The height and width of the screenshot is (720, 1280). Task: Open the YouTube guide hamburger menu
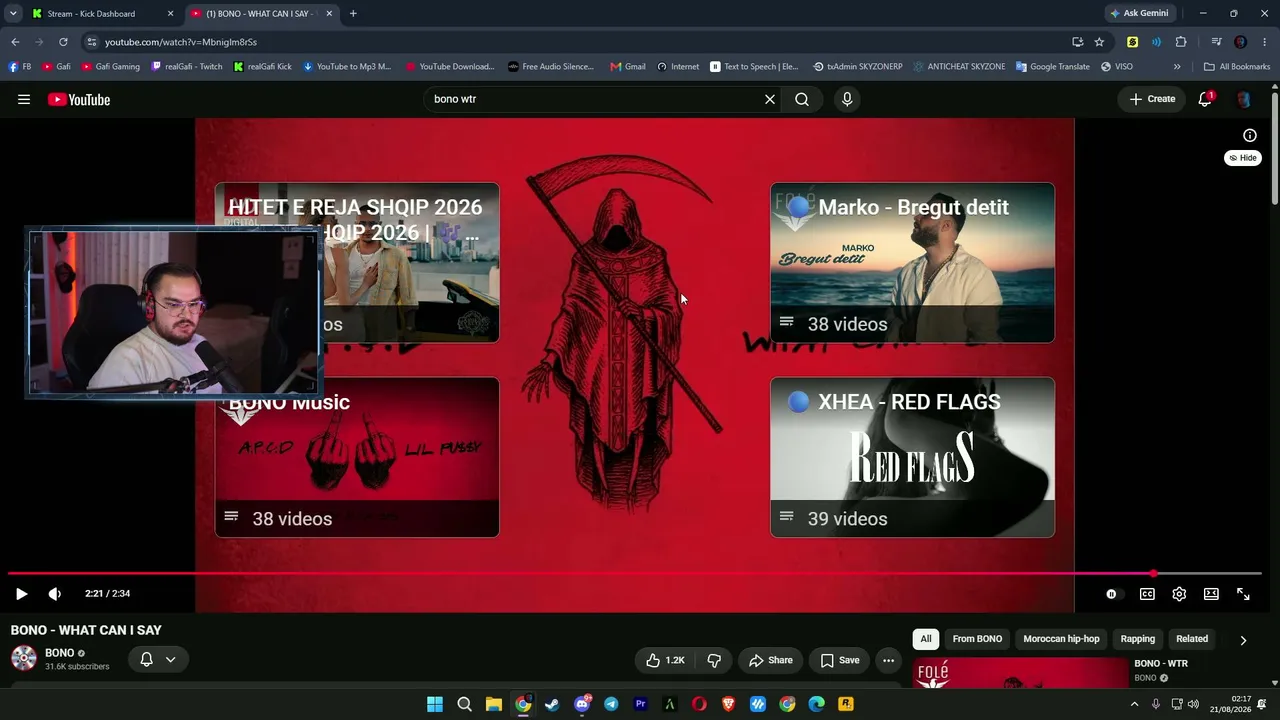(24, 99)
